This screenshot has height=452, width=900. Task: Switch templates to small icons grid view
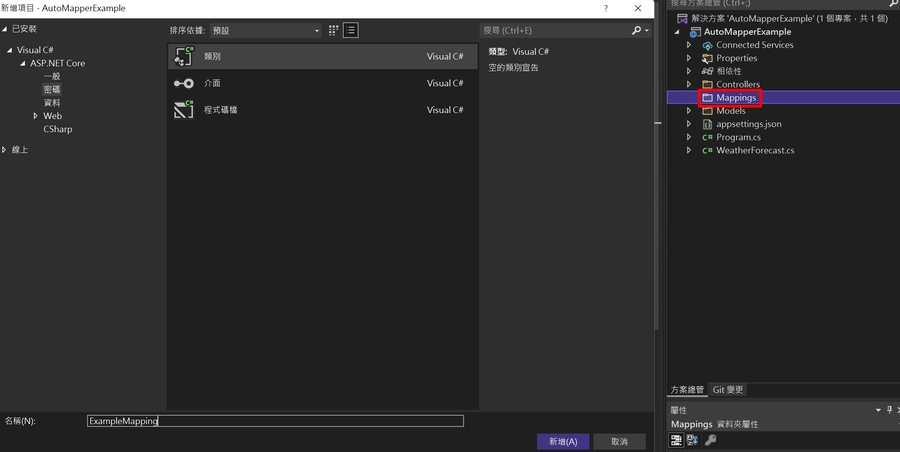click(334, 31)
